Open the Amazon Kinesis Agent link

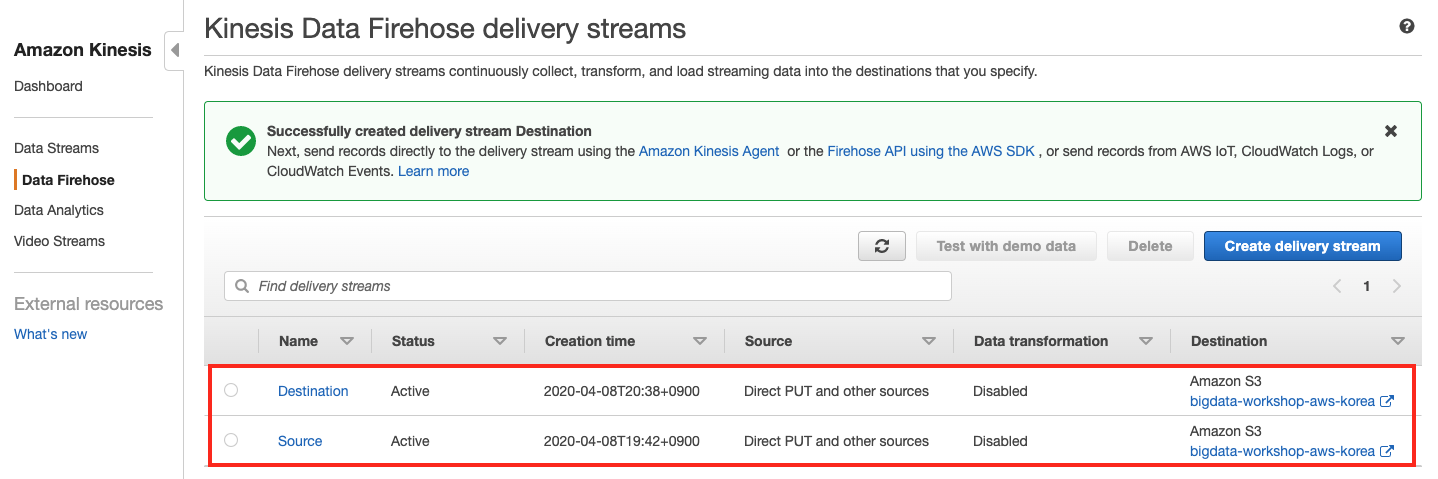(708, 151)
